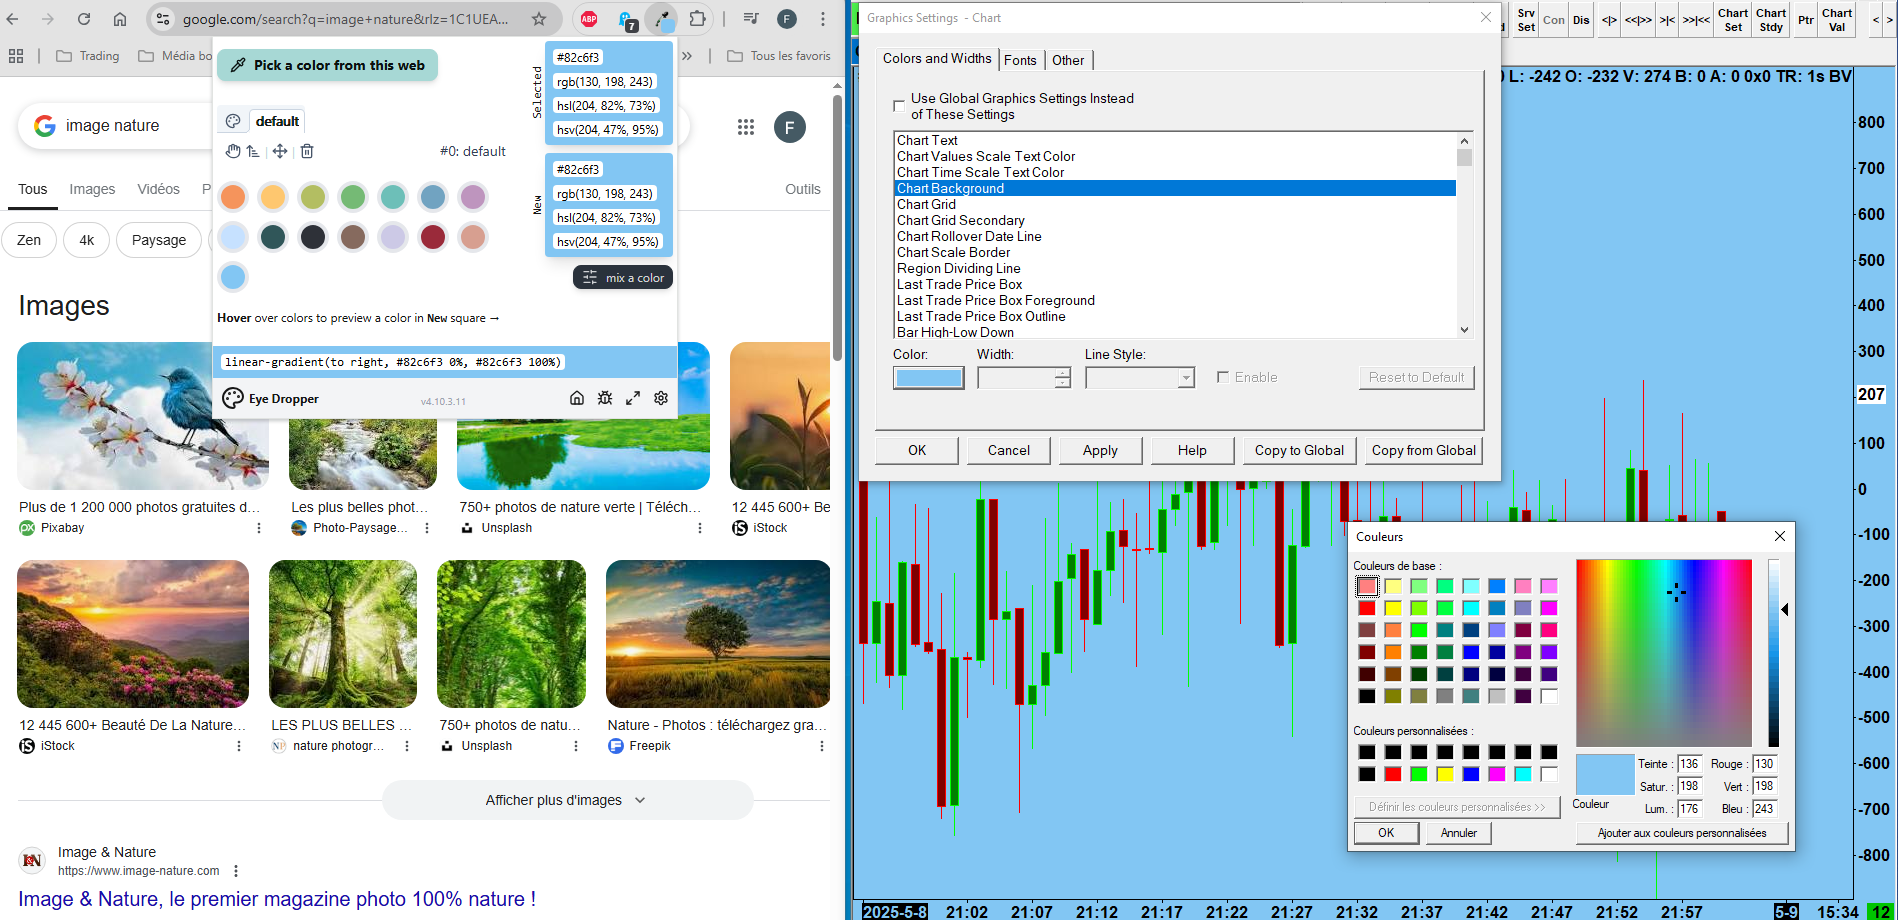Toggle Use Global Graphics Settings checkbox
1898x920 pixels.
(x=899, y=105)
